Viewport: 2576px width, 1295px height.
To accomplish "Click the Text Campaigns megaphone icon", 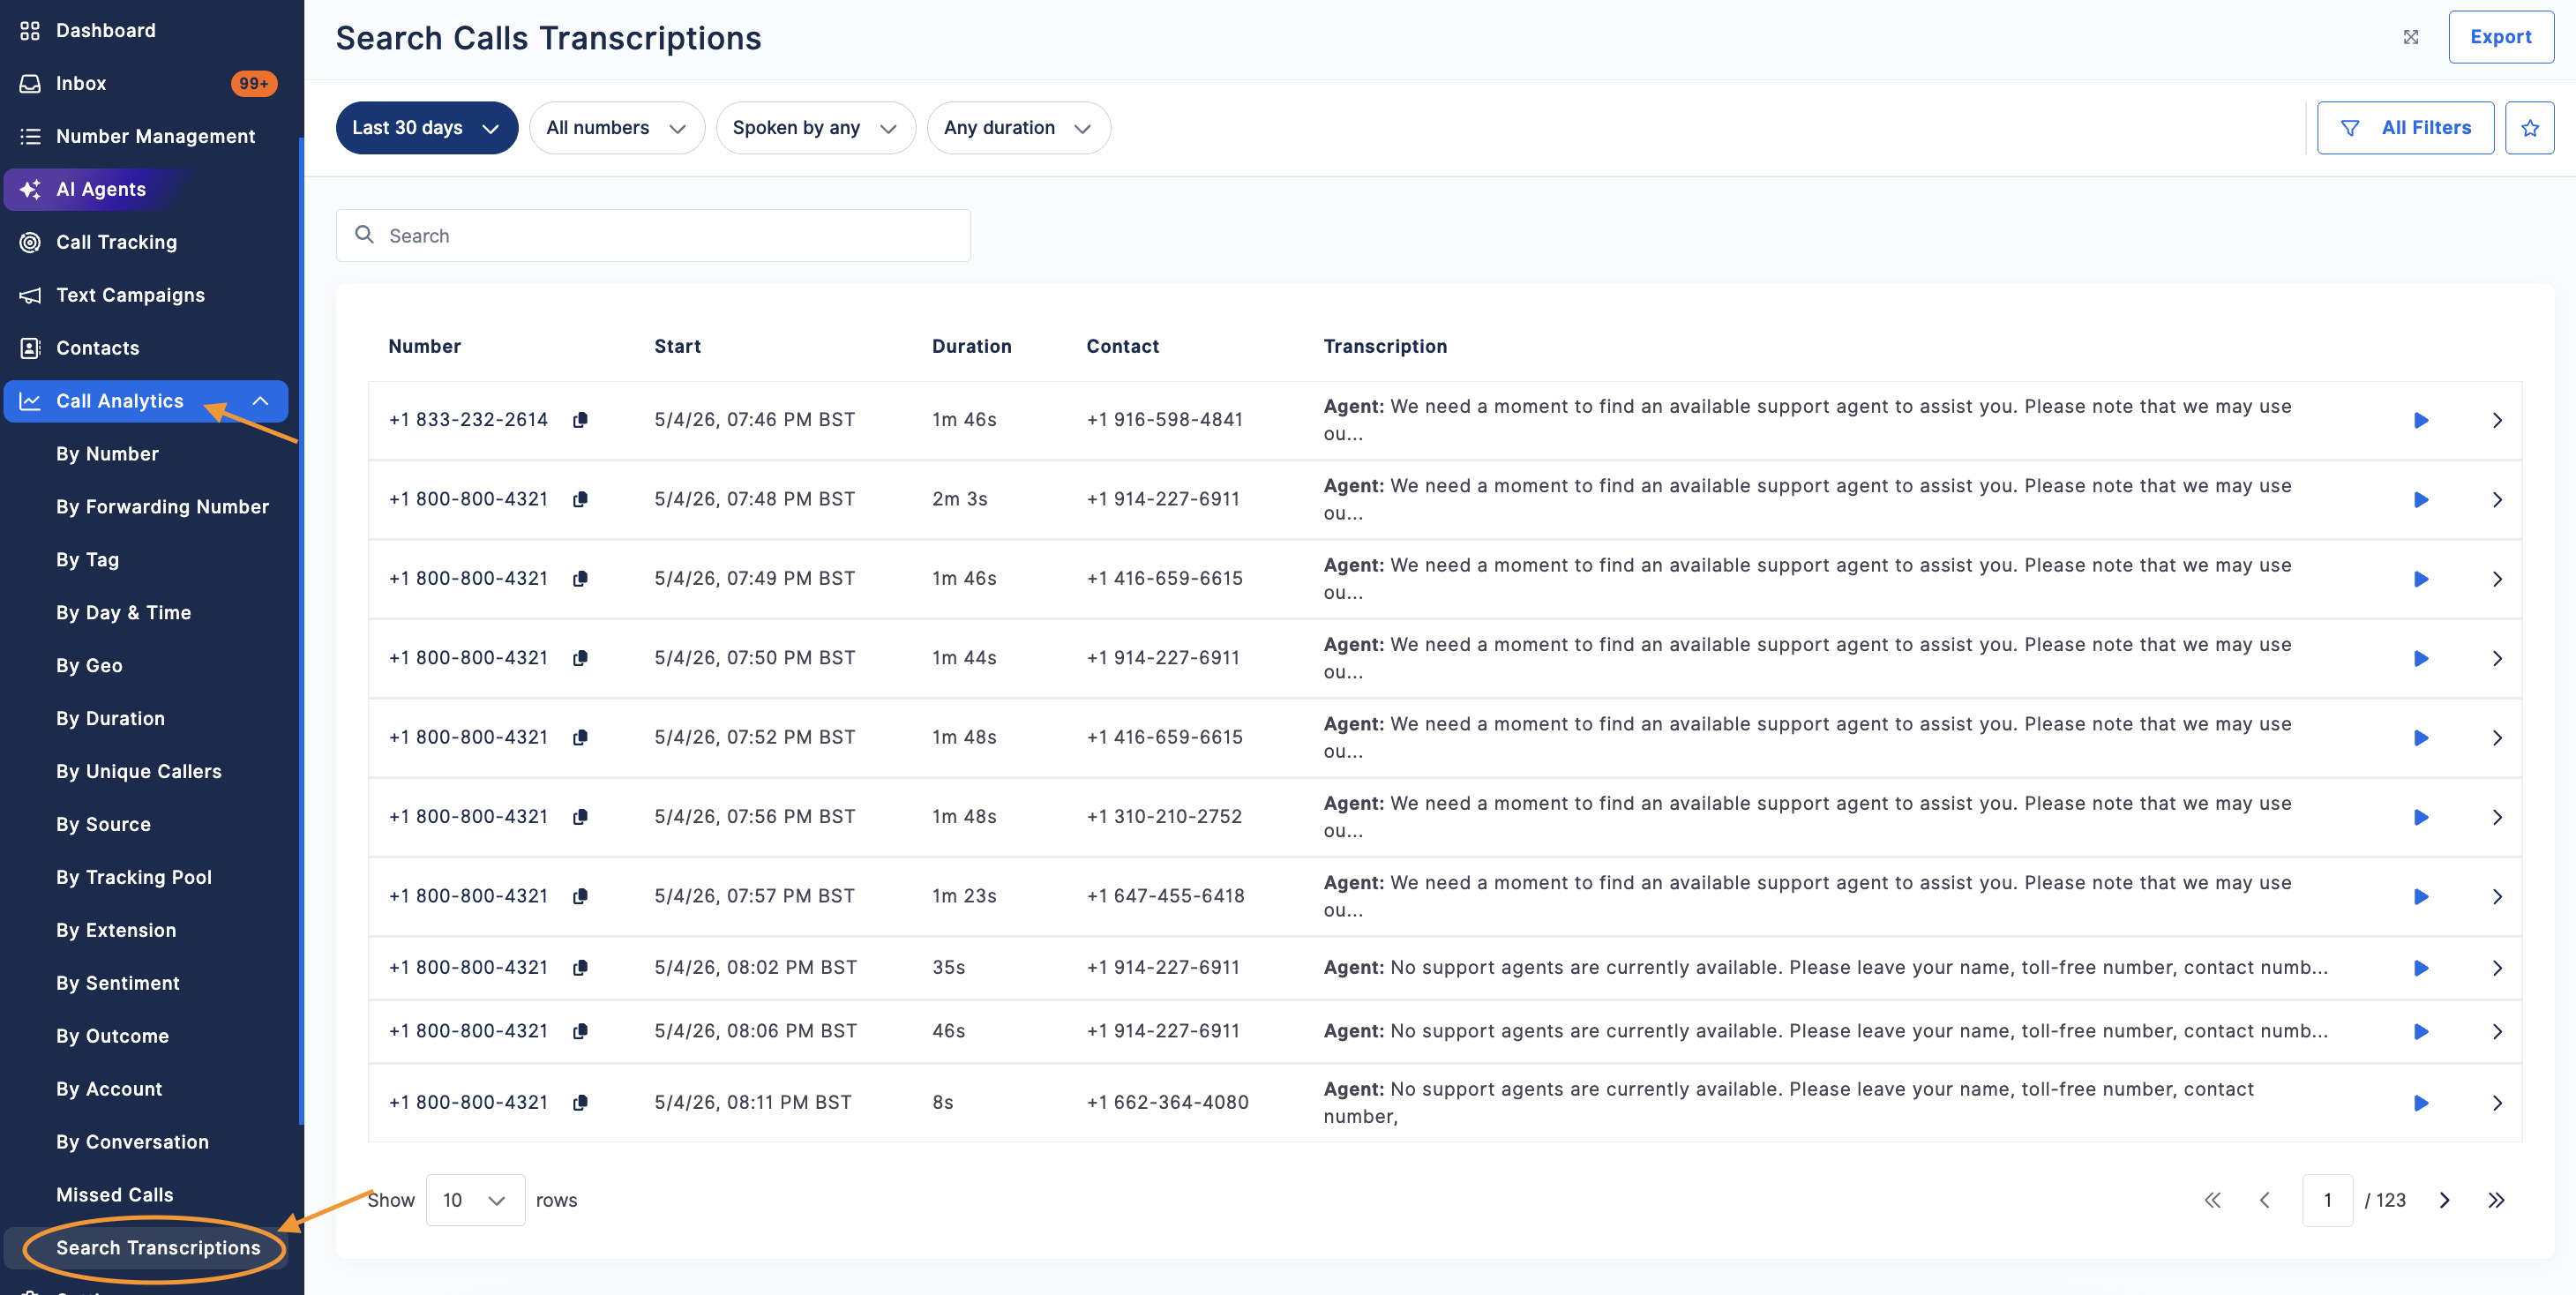I will pos(30,295).
